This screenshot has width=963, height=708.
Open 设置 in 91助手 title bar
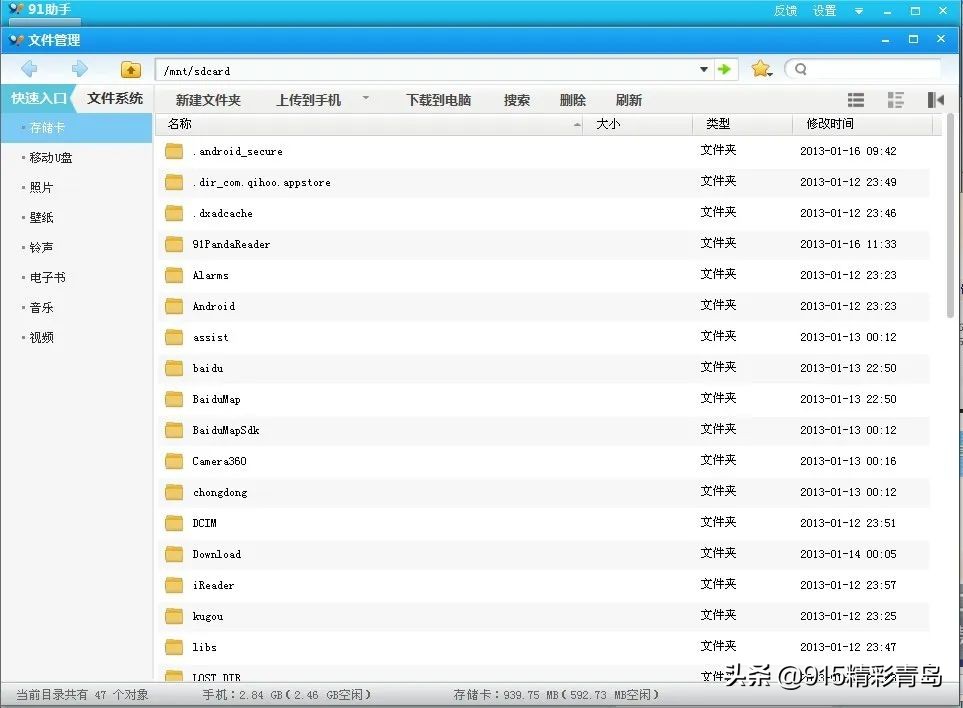pyautogui.click(x=824, y=10)
